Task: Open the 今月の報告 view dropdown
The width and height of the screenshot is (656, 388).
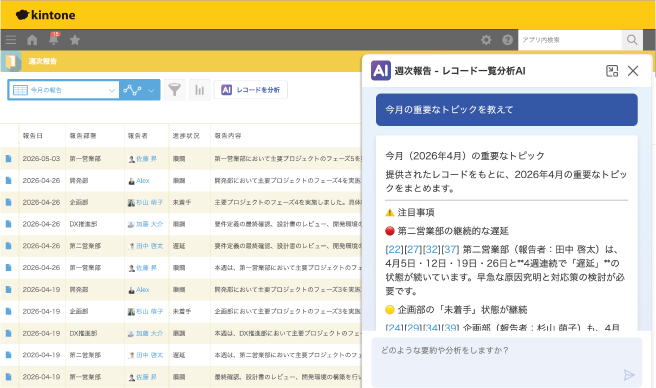Action: 64,90
